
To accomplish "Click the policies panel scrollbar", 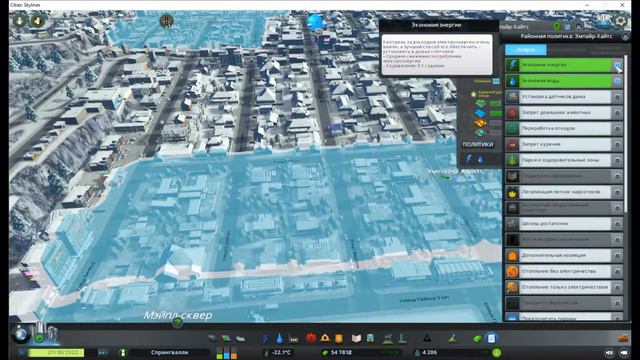I will coord(626,135).
